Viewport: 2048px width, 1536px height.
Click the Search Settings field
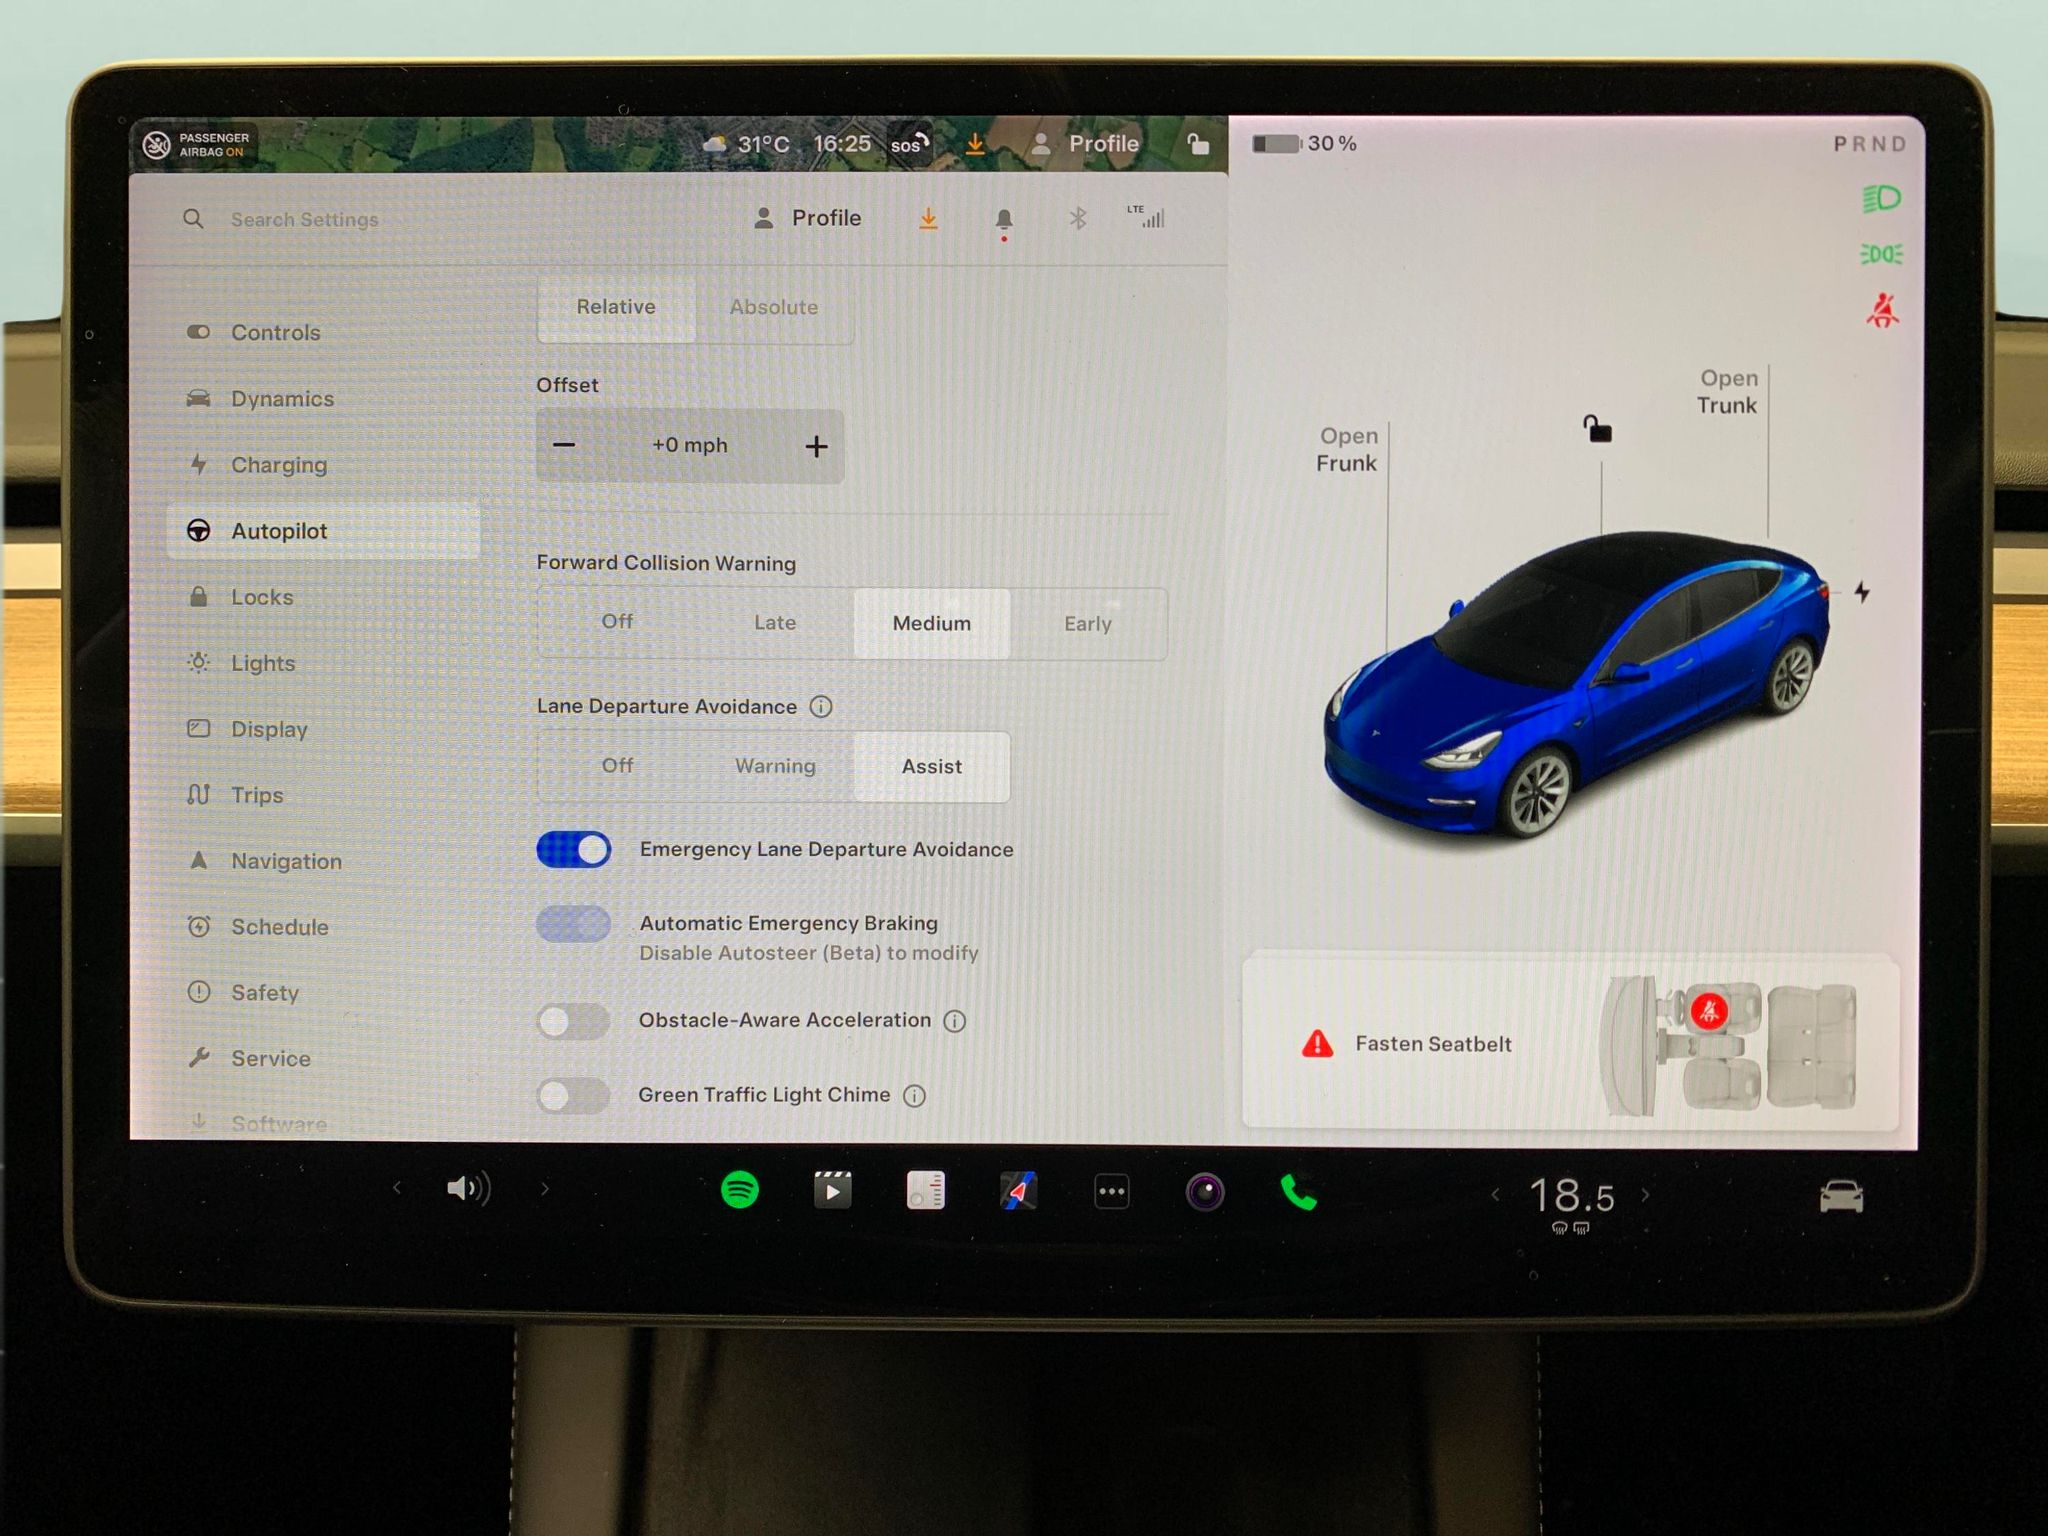point(304,220)
